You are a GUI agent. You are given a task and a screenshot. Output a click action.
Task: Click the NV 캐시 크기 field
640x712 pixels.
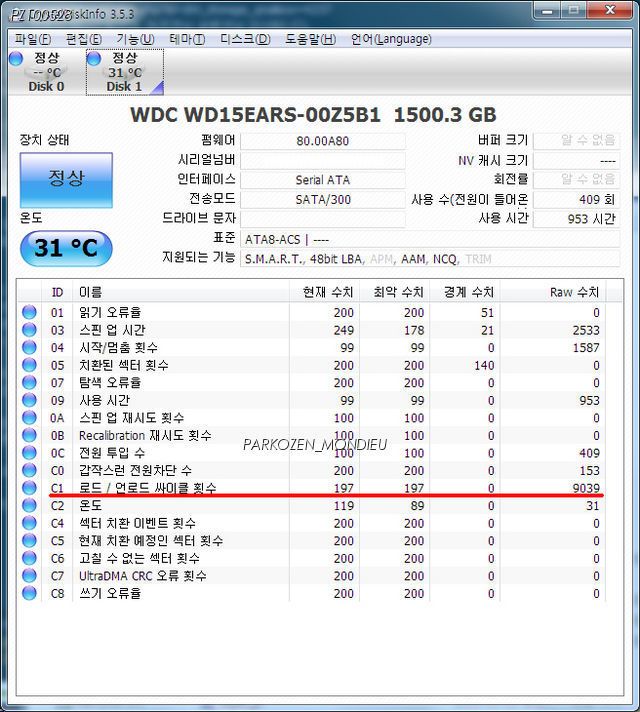pos(576,161)
